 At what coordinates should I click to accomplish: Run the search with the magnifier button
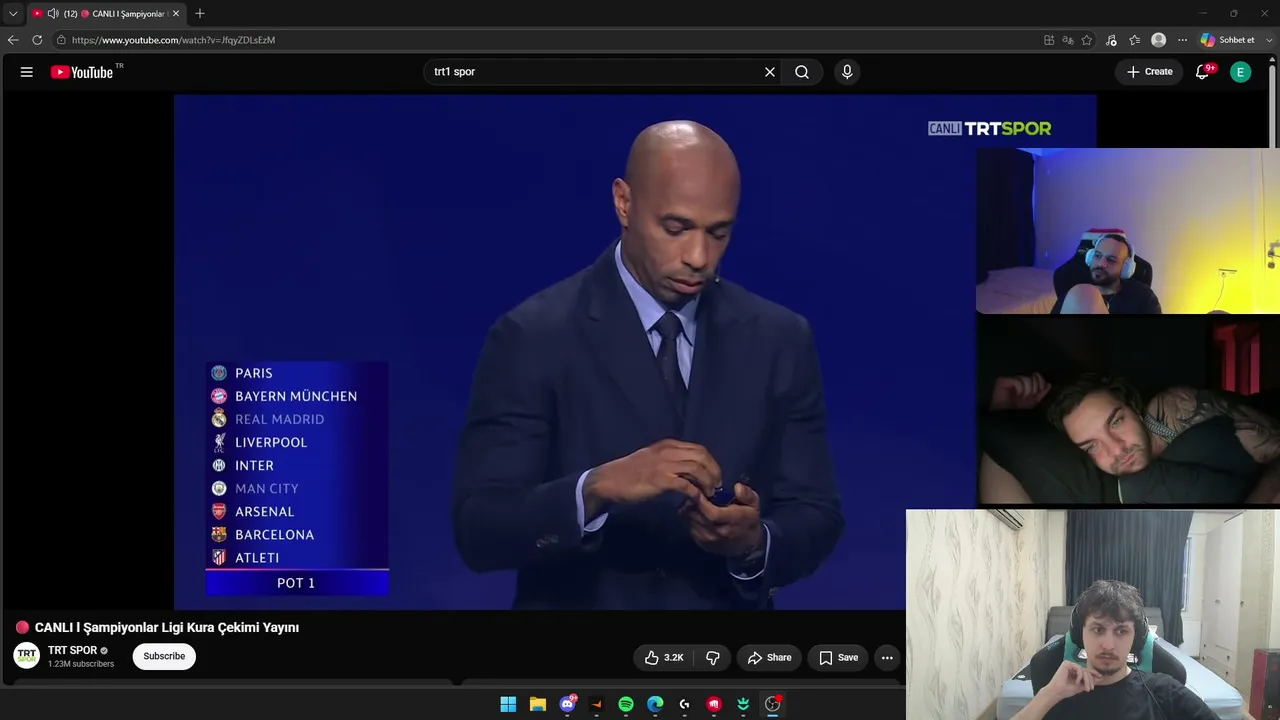click(x=802, y=72)
